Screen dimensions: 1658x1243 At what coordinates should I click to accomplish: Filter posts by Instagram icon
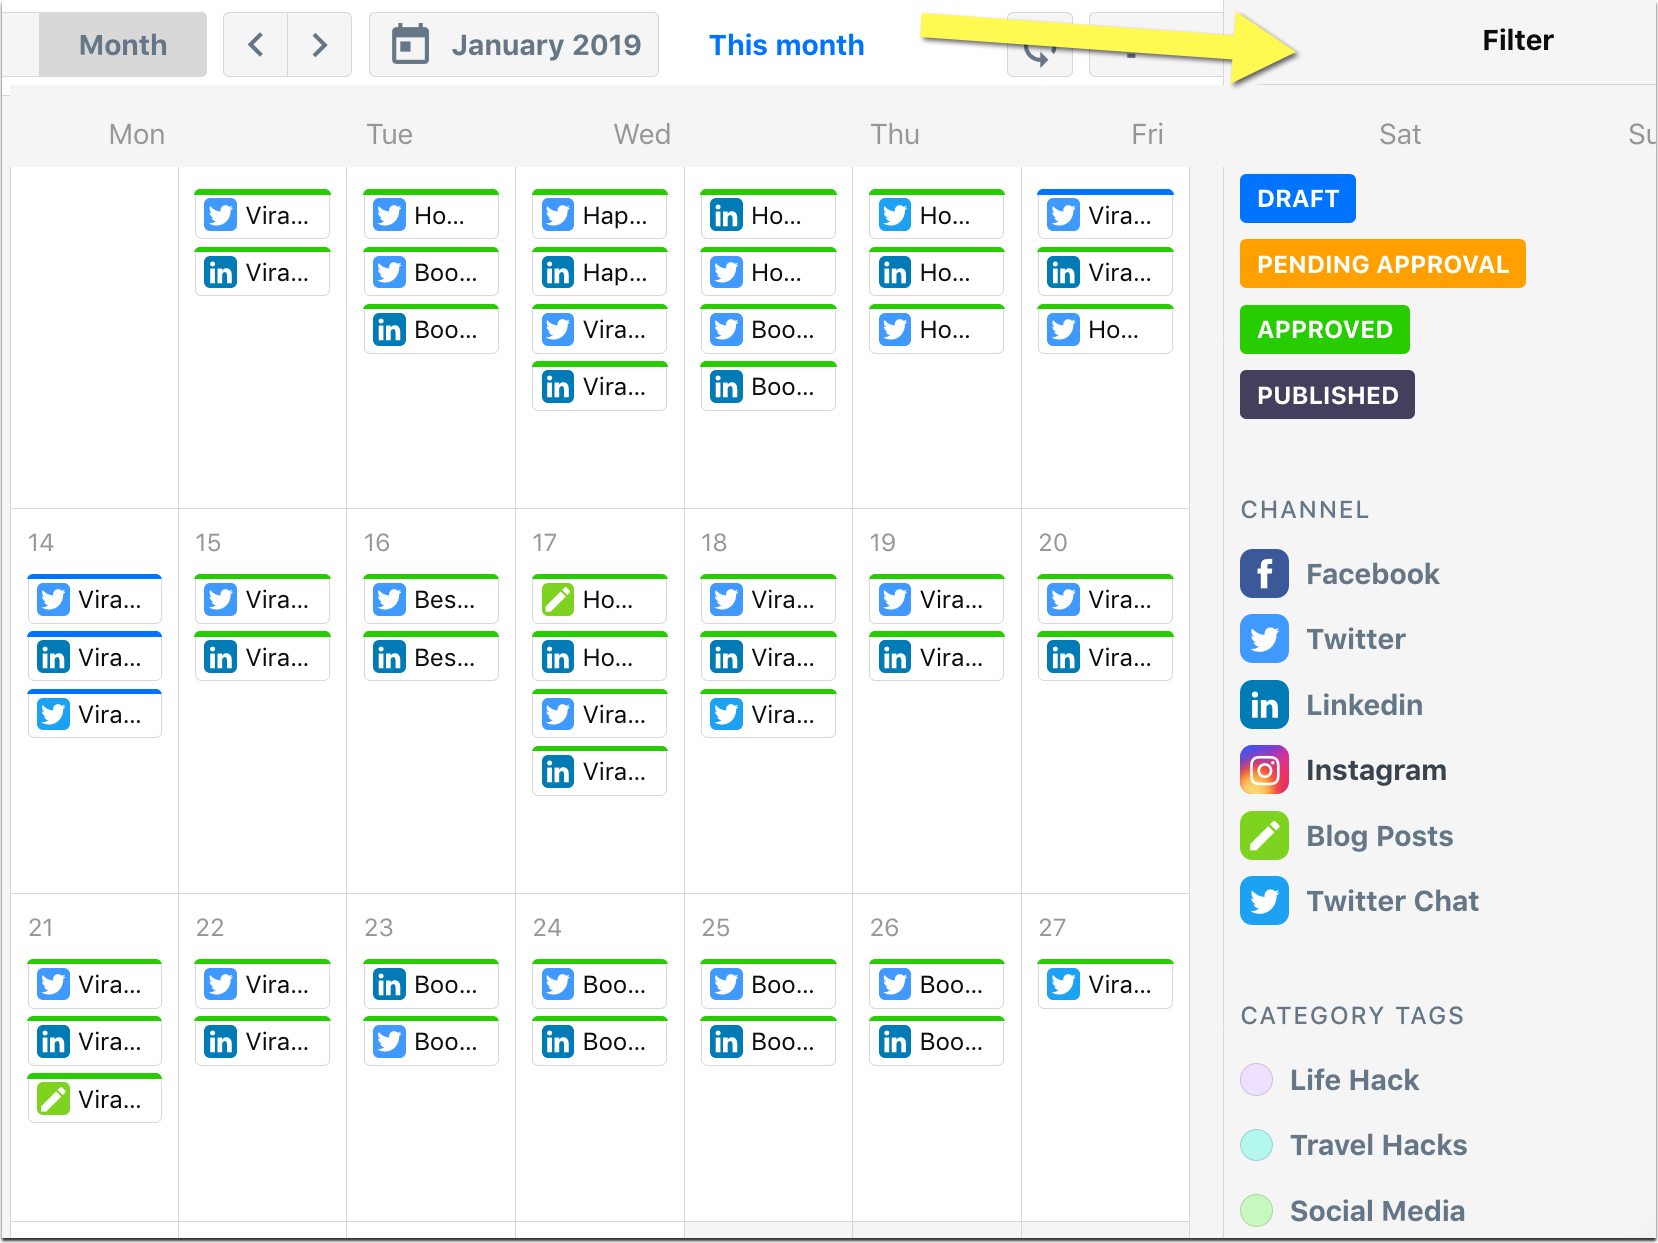click(1264, 770)
